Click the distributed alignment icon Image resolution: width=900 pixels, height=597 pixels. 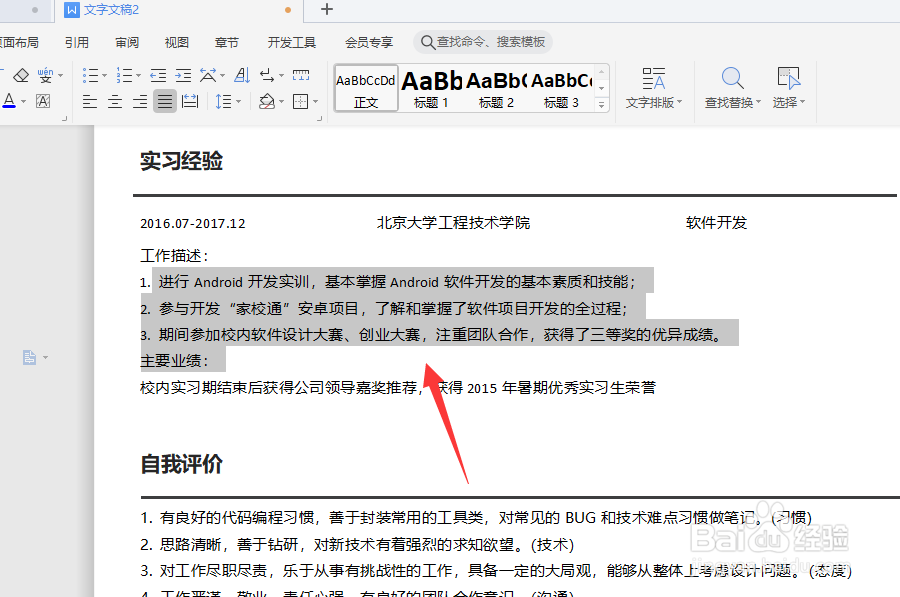[x=189, y=102]
